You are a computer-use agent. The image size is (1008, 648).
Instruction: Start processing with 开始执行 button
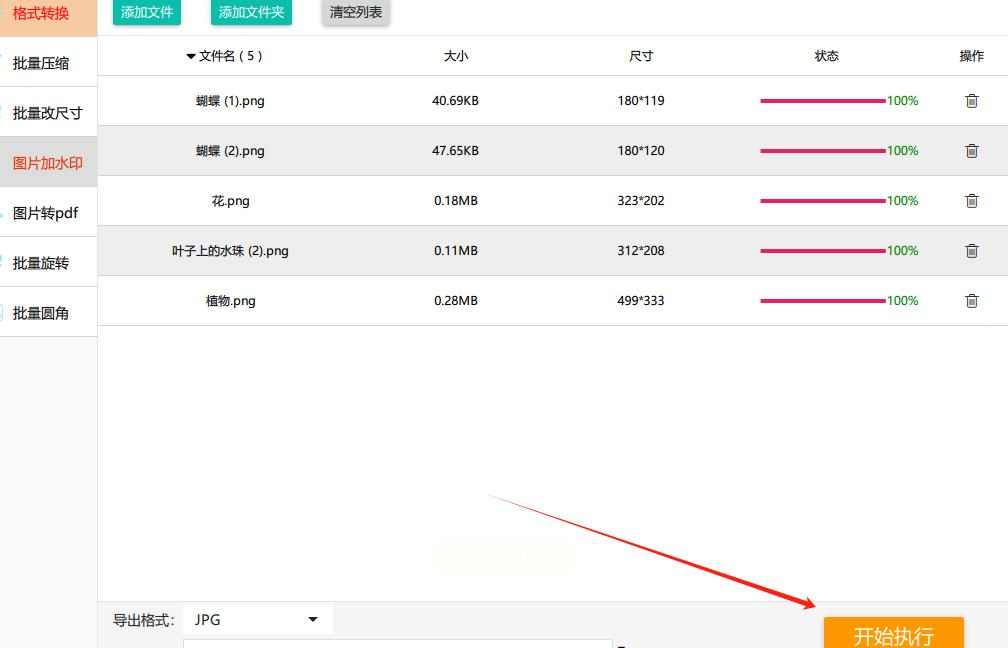894,633
